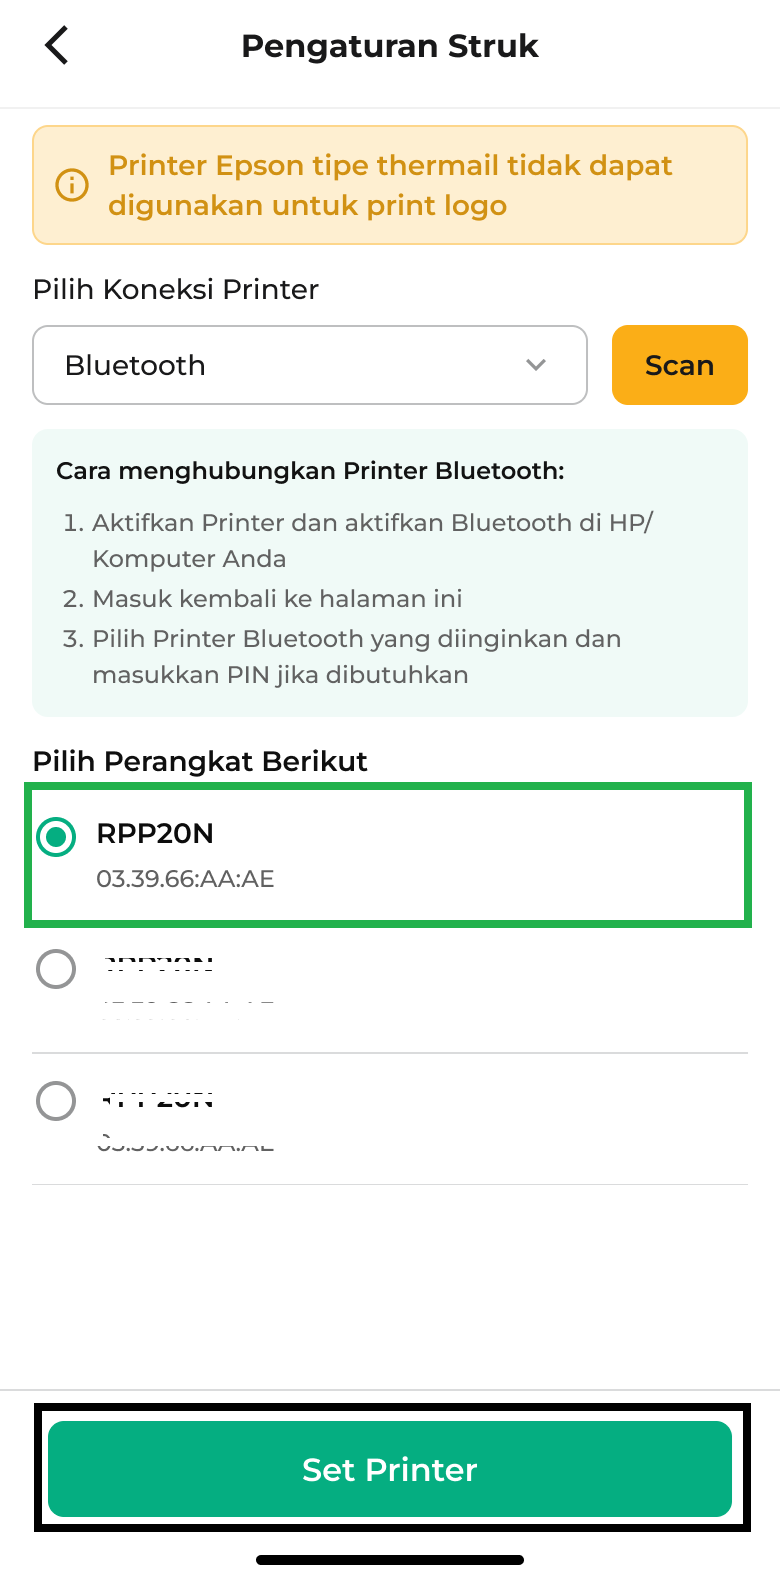Confirm with the Set Printer button
Screen dimensions: 780x1581
390,1469
